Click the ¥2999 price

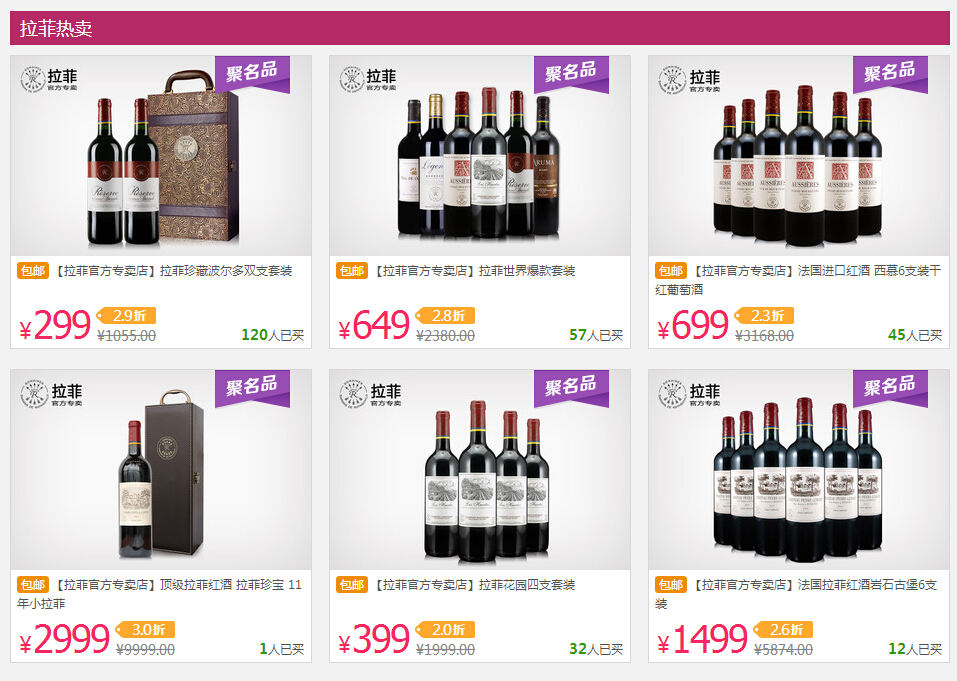(x=64, y=640)
